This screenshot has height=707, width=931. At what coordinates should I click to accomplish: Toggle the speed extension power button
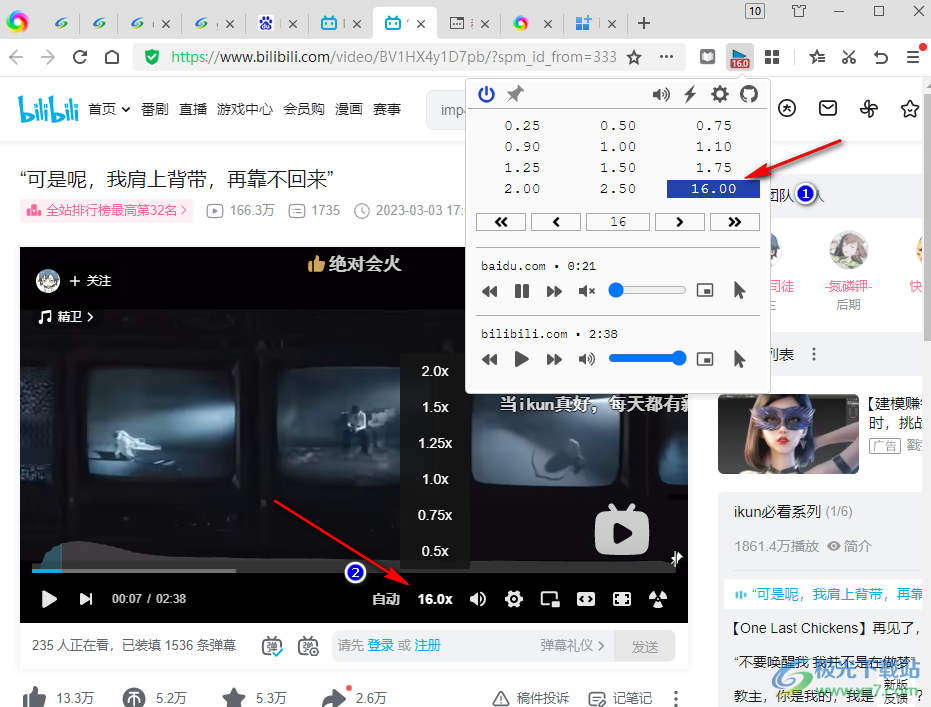pos(486,94)
